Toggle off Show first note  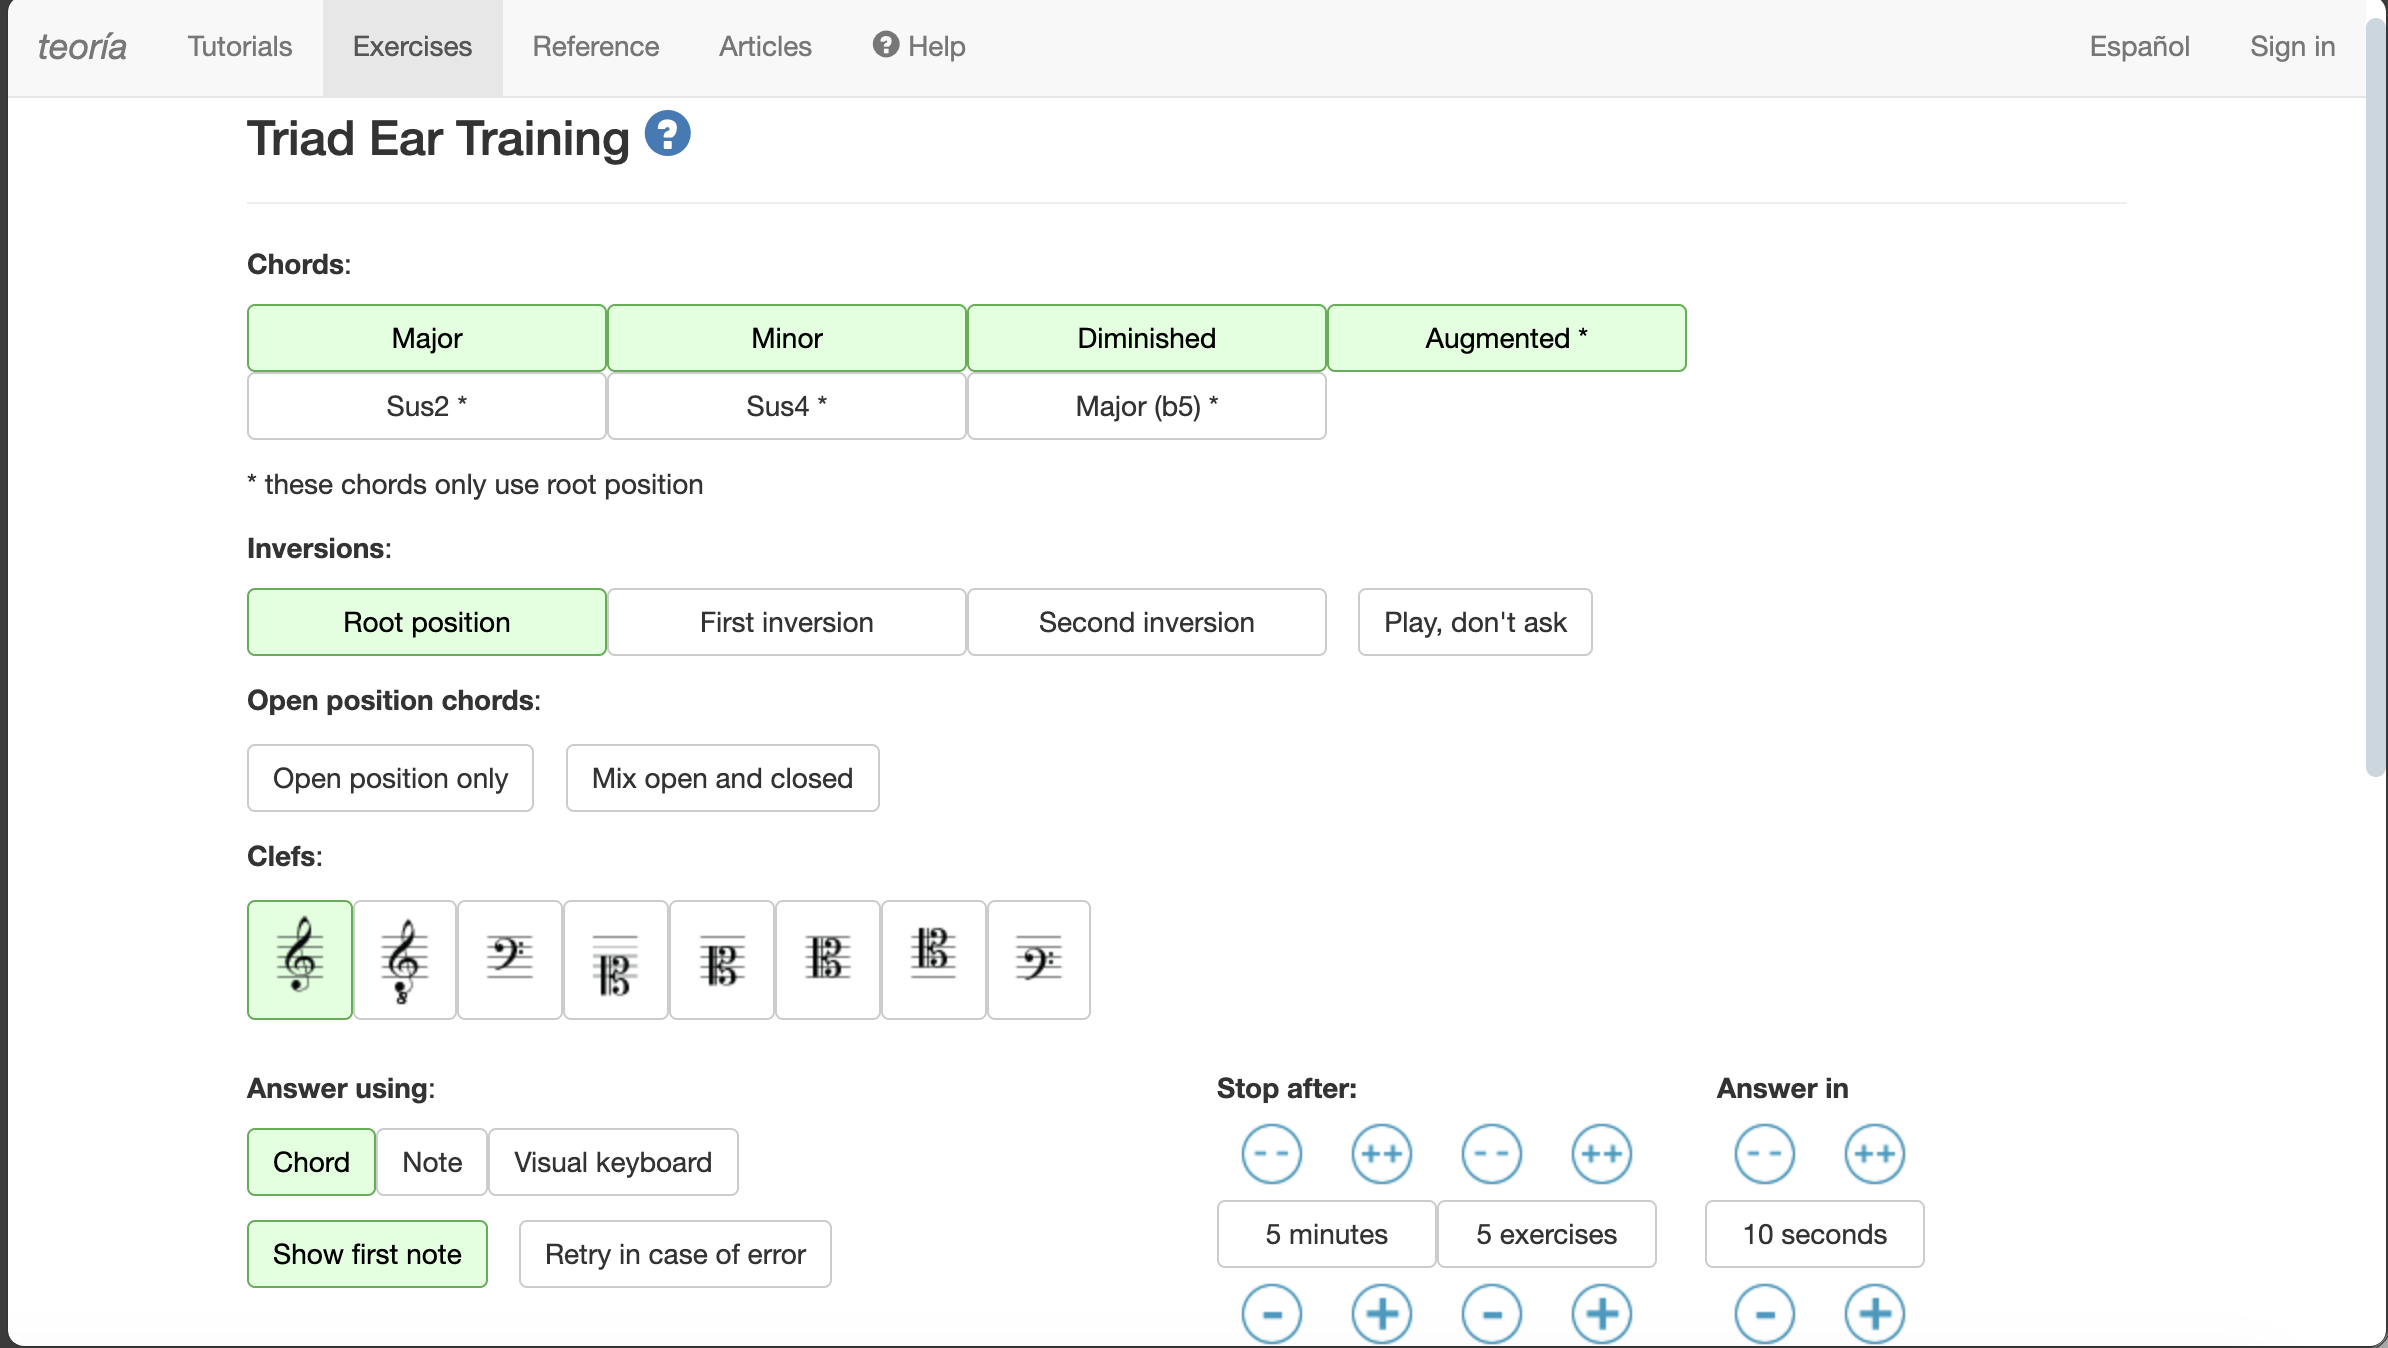[367, 1254]
